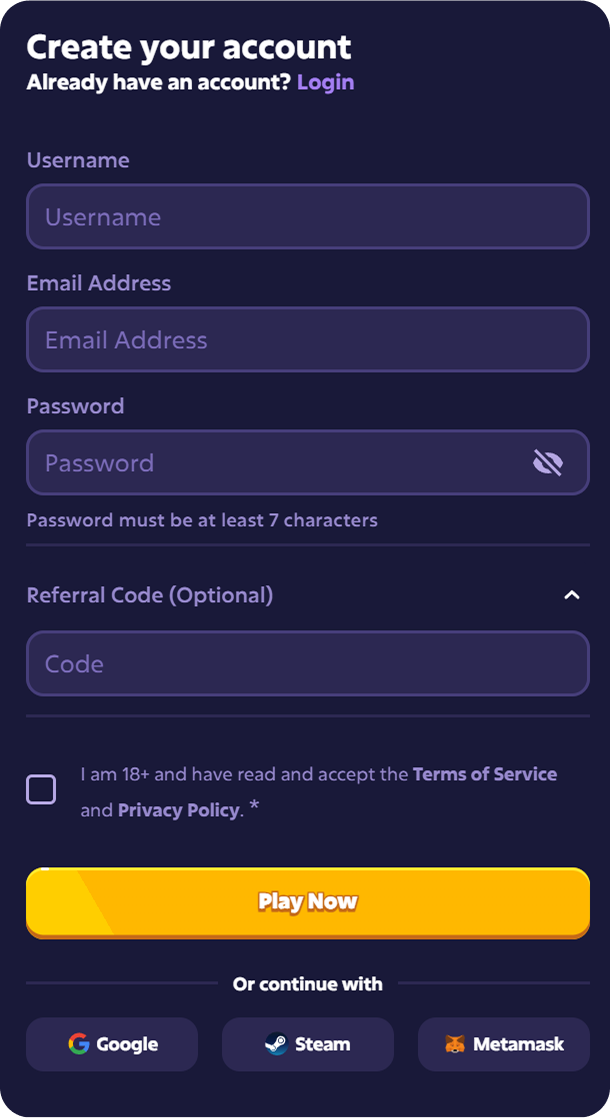
Task: Continue with Google button
Action: 112,1044
